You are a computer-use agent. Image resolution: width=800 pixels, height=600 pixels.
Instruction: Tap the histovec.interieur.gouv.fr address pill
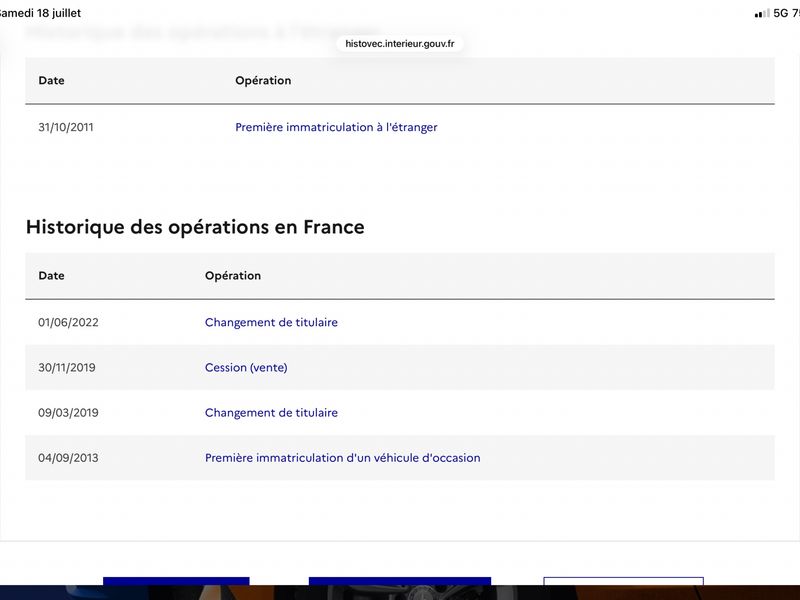(399, 44)
